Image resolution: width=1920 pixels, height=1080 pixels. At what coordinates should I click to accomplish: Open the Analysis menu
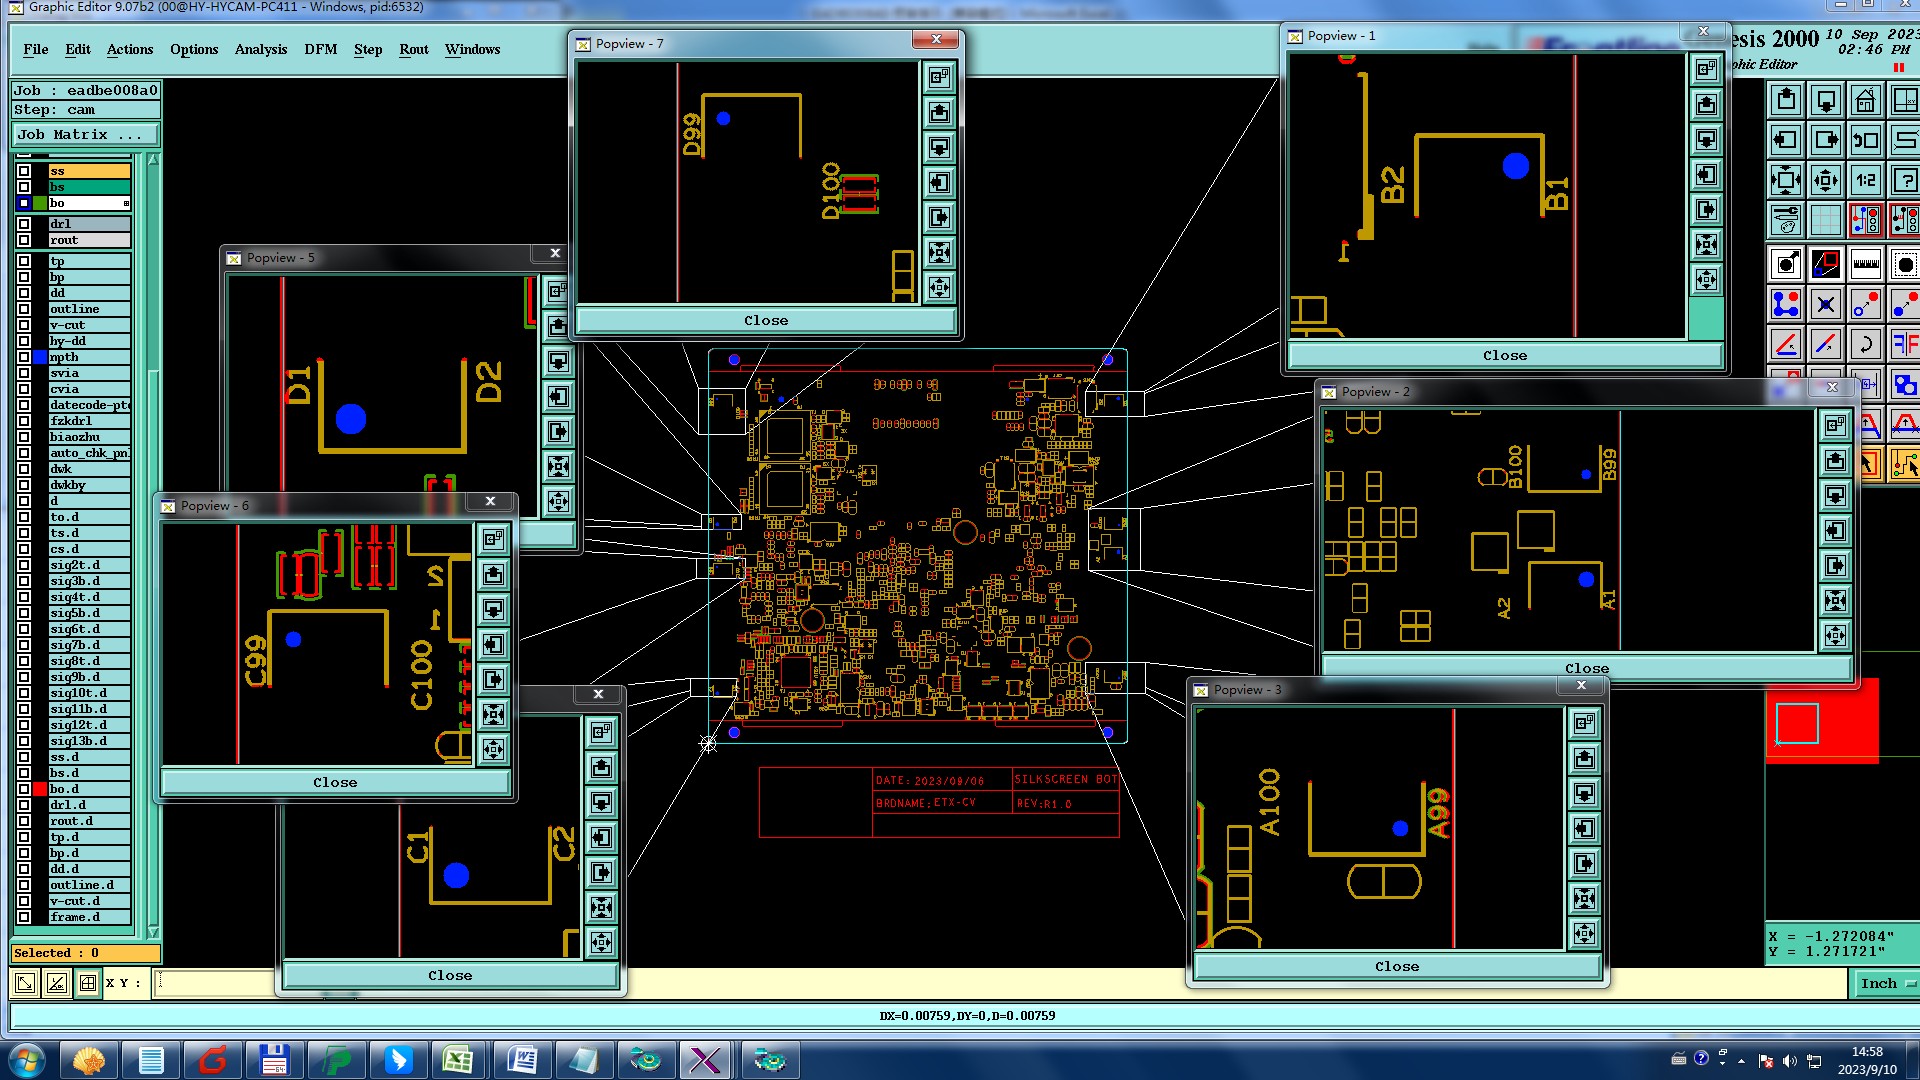(x=260, y=50)
